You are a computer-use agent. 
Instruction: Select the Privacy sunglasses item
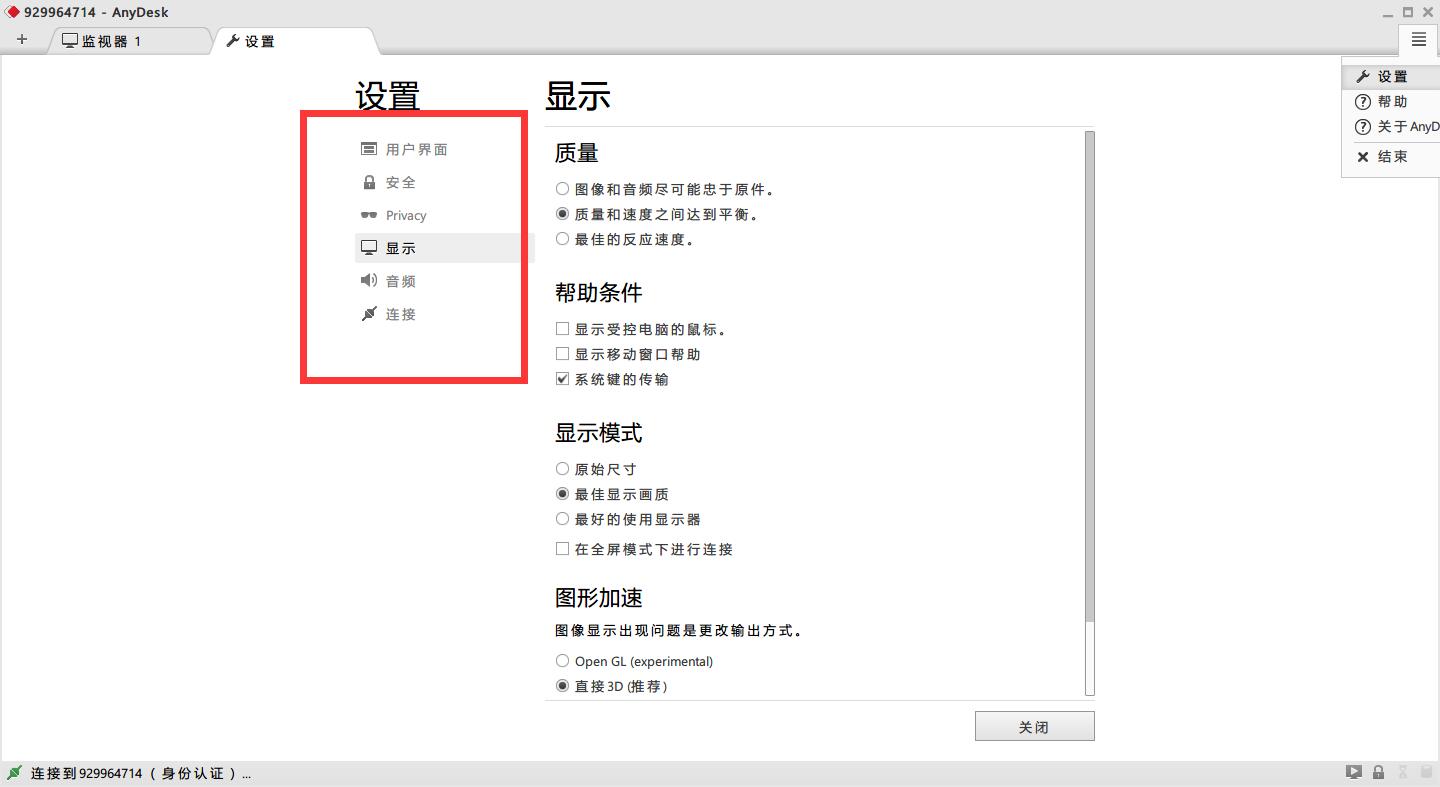point(405,216)
